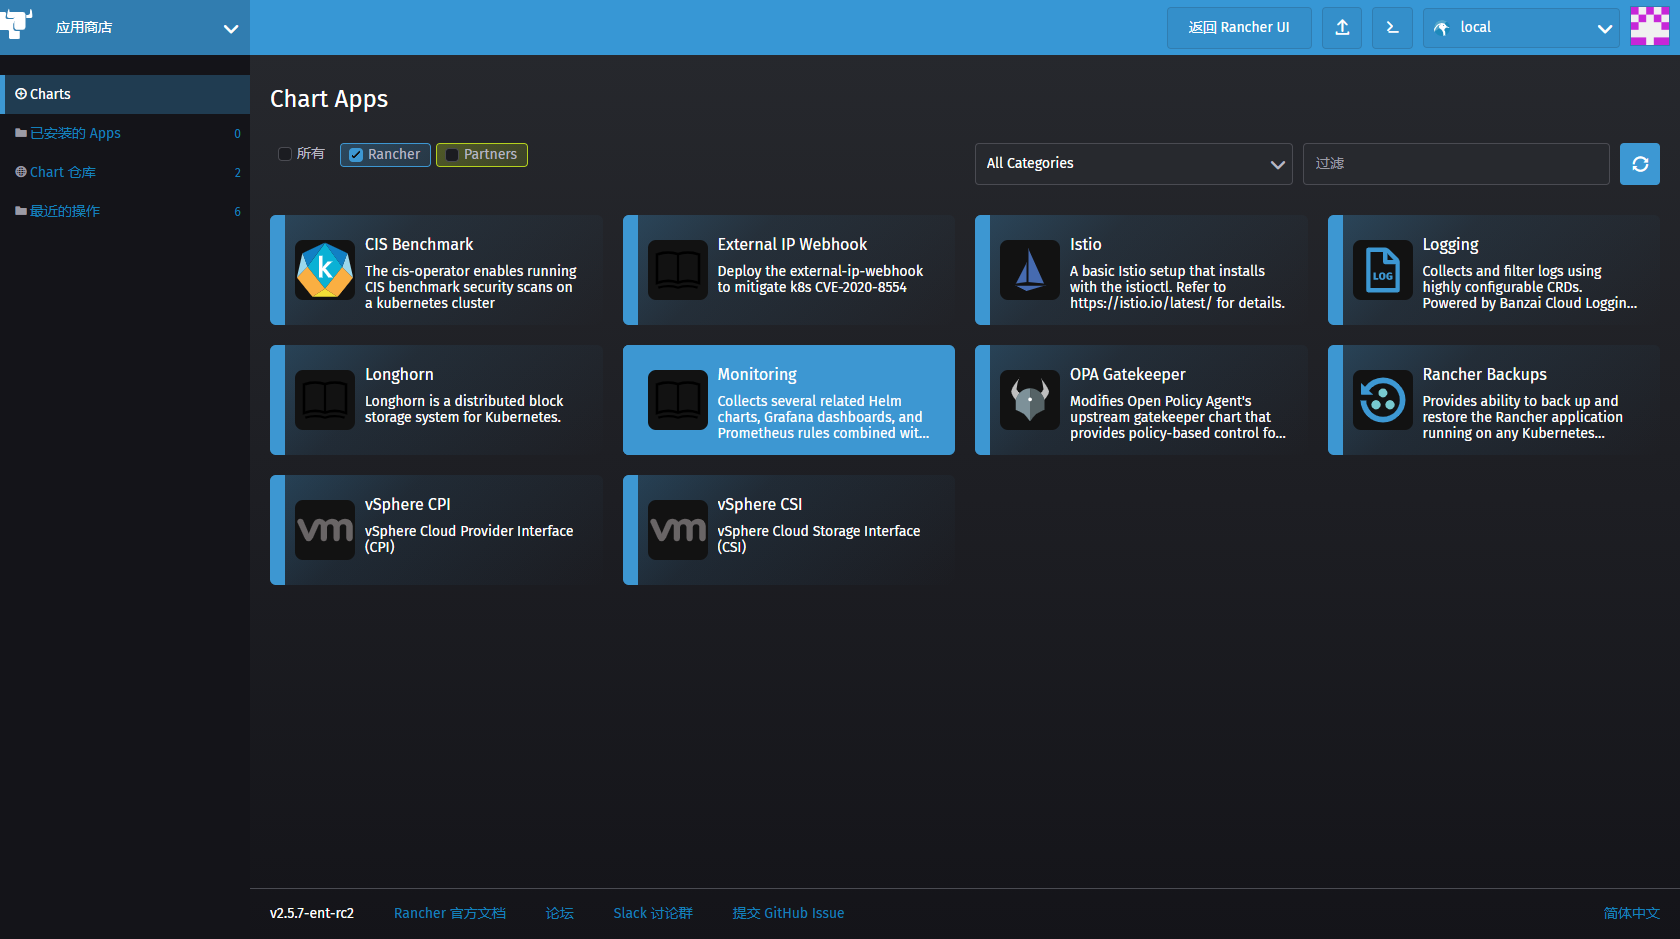Viewport: 1680px width, 939px height.
Task: Open the vSphere CSI chart title
Action: pos(760,505)
